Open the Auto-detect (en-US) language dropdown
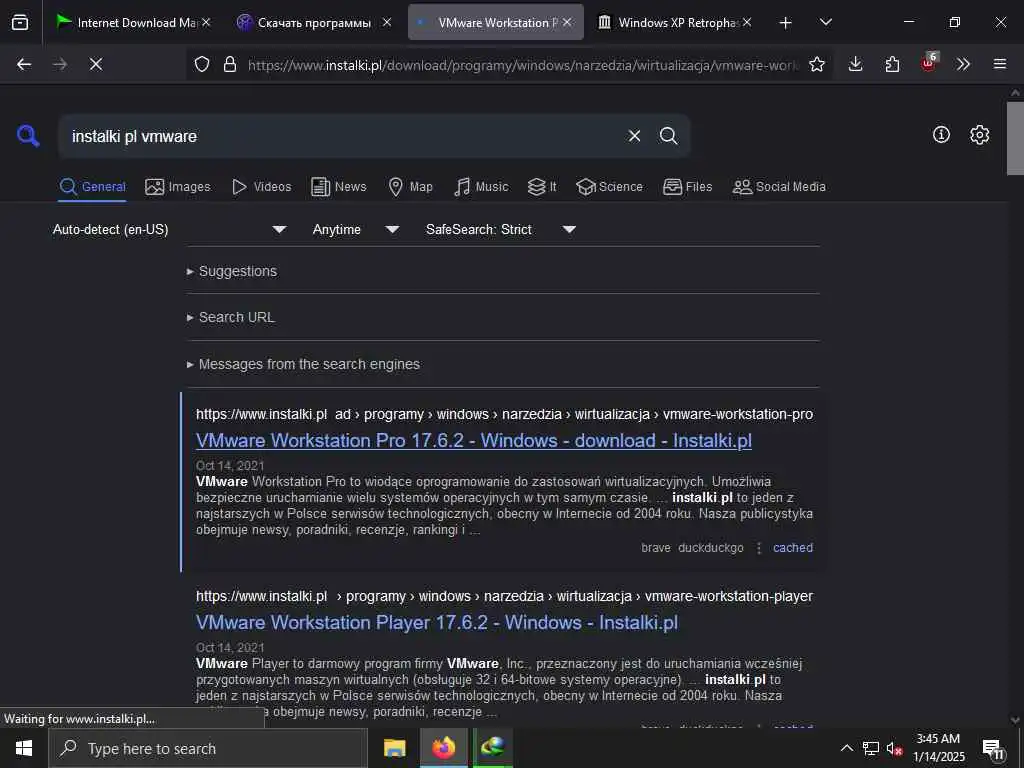 click(169, 229)
